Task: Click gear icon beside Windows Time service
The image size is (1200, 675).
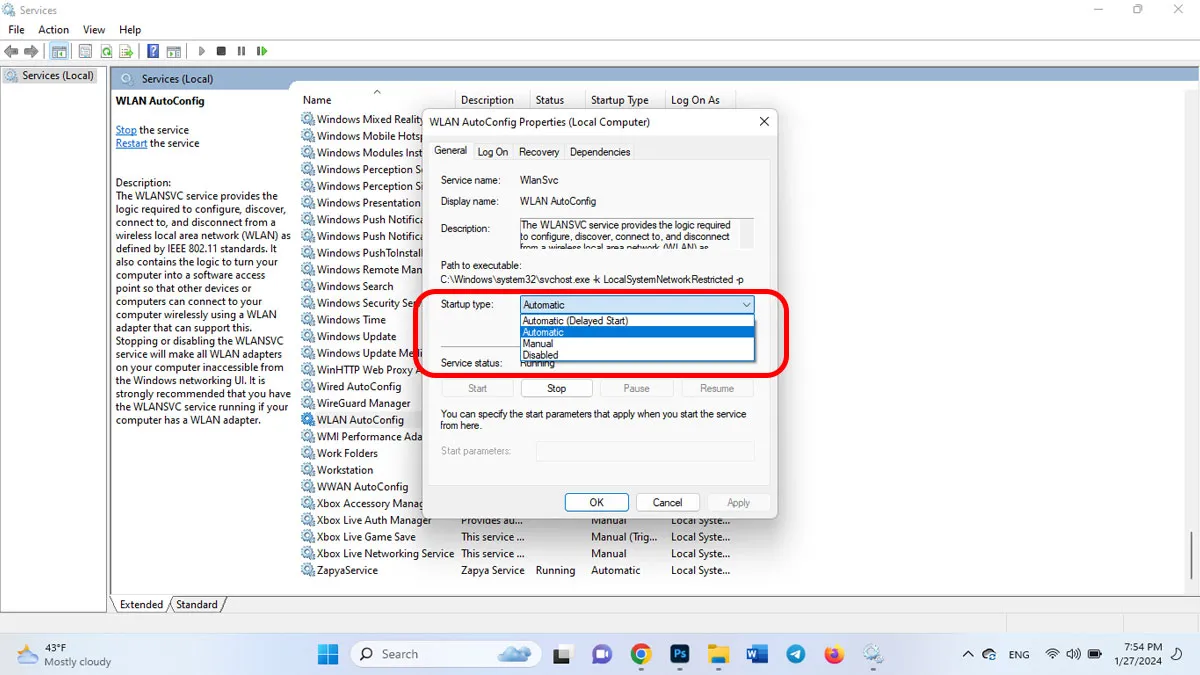Action: [308, 320]
